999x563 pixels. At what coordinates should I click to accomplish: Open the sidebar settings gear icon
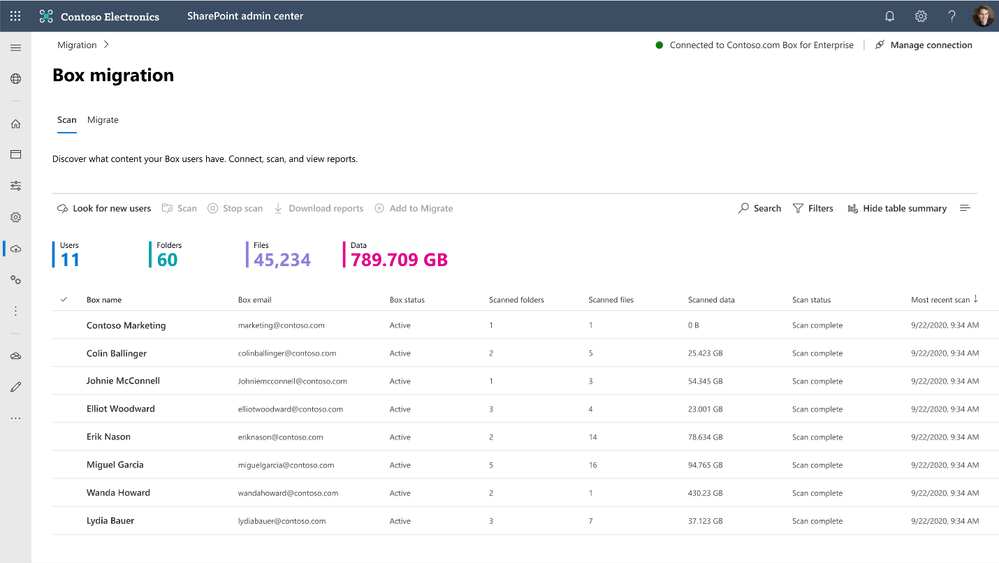tap(16, 217)
